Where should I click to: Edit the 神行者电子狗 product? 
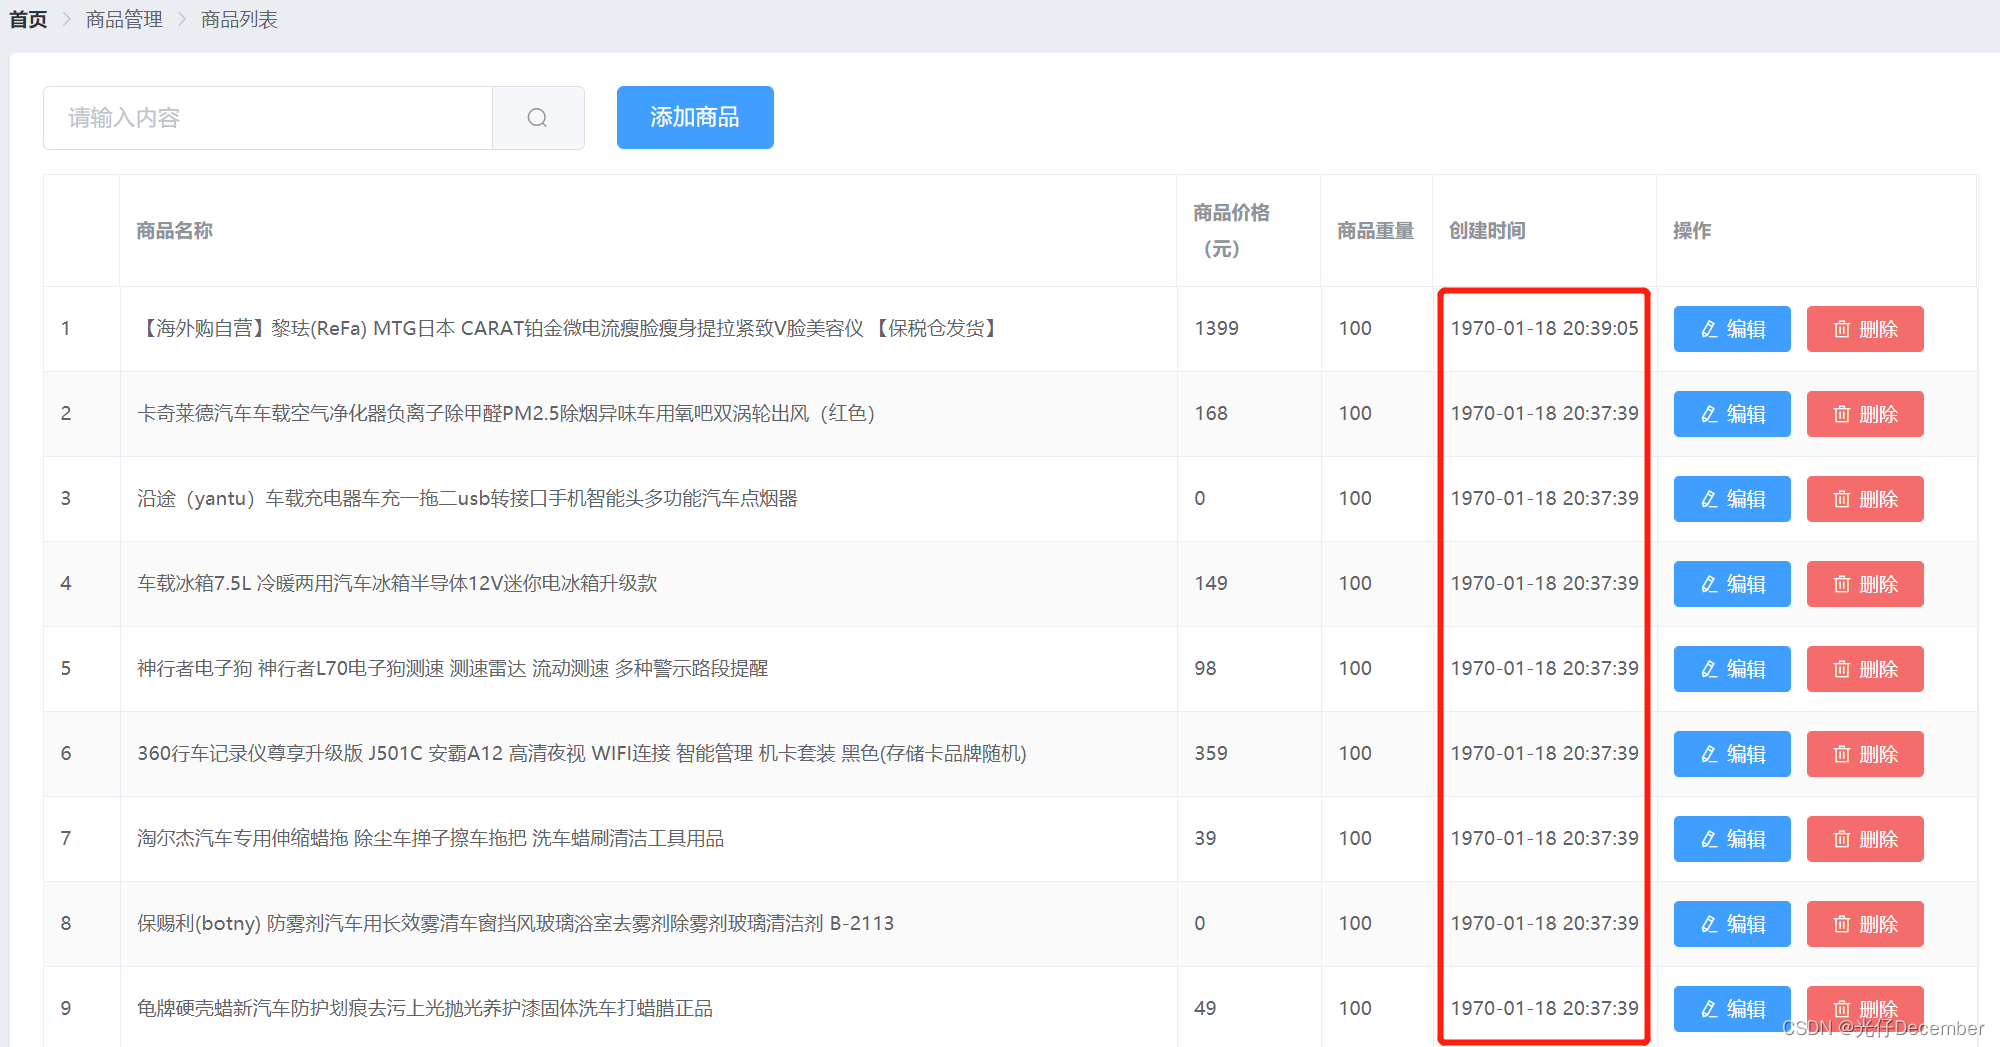1732,669
